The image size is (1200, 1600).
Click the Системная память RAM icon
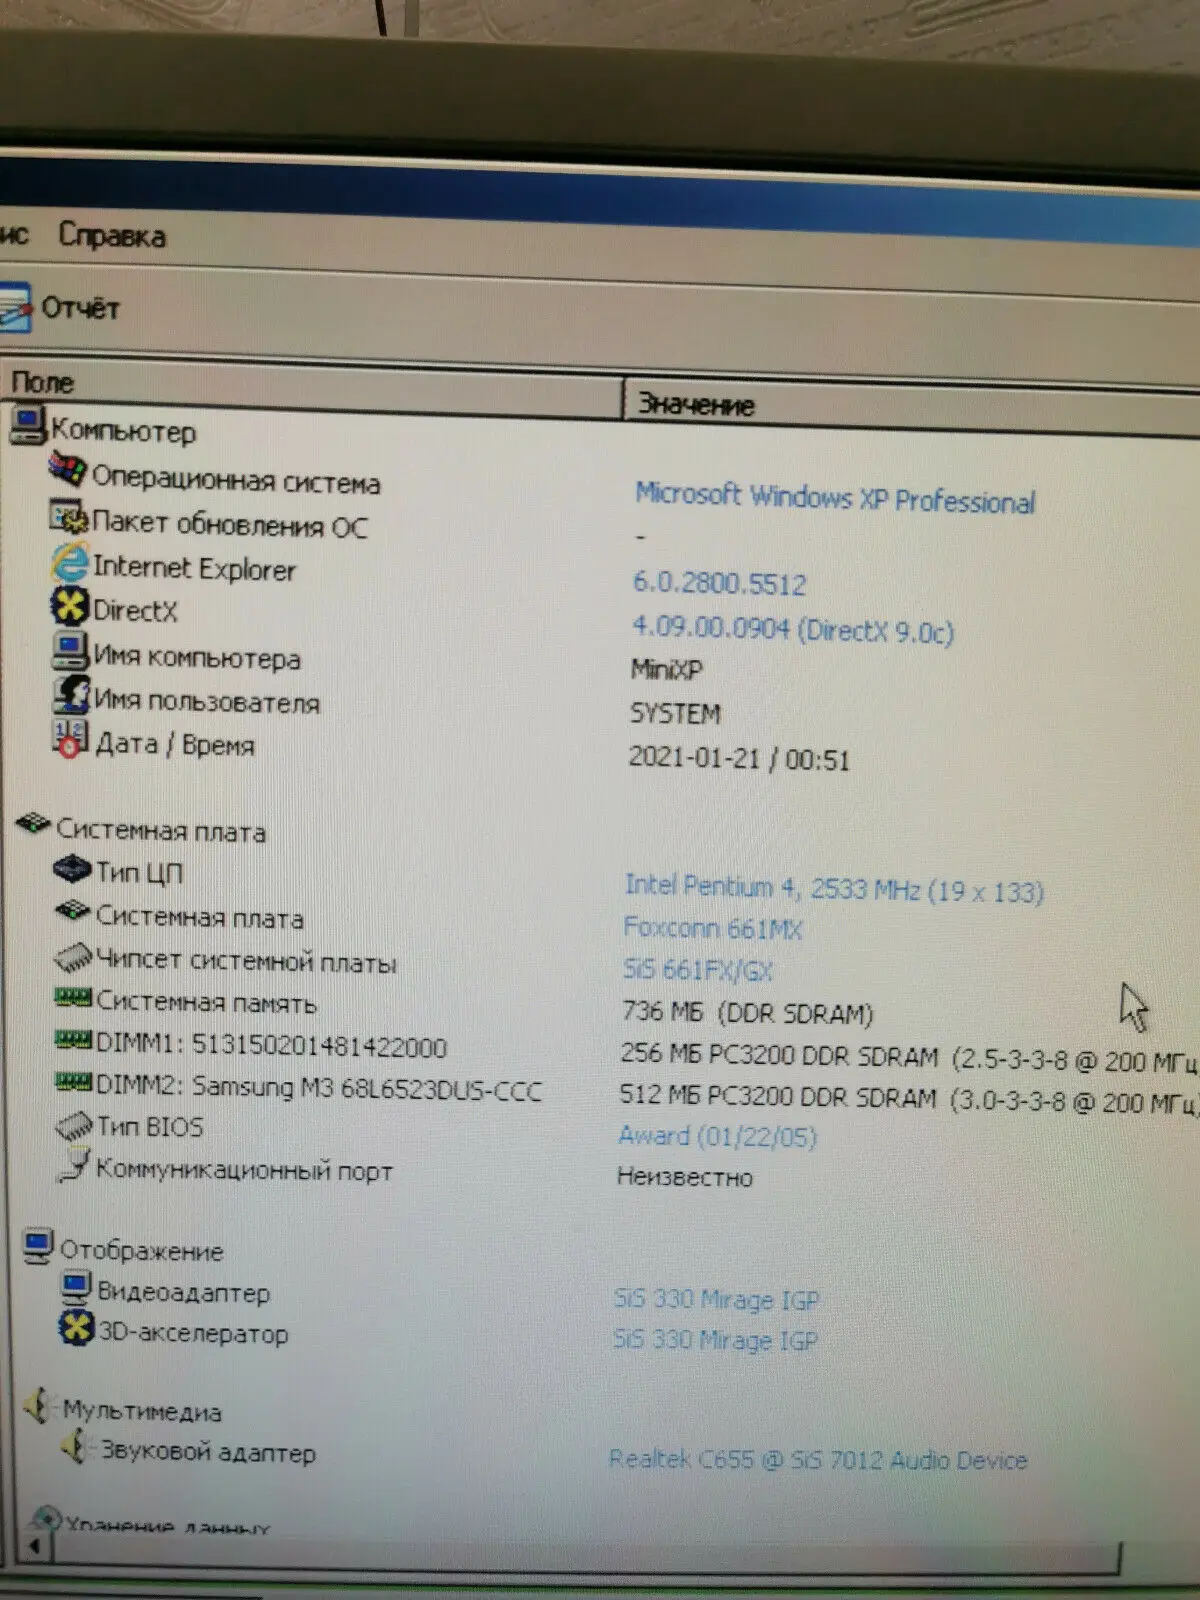73,997
